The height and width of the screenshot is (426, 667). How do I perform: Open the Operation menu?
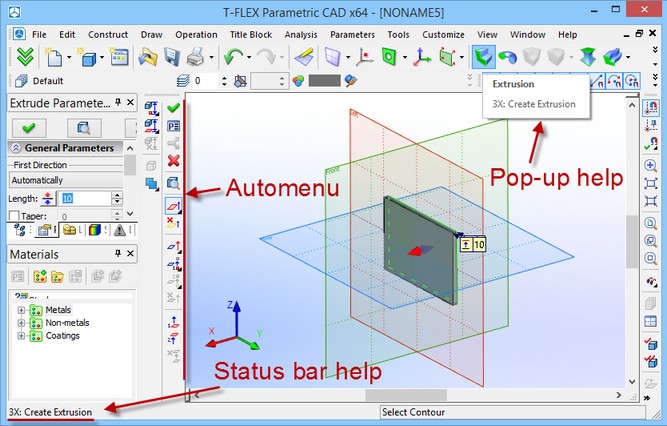196,35
